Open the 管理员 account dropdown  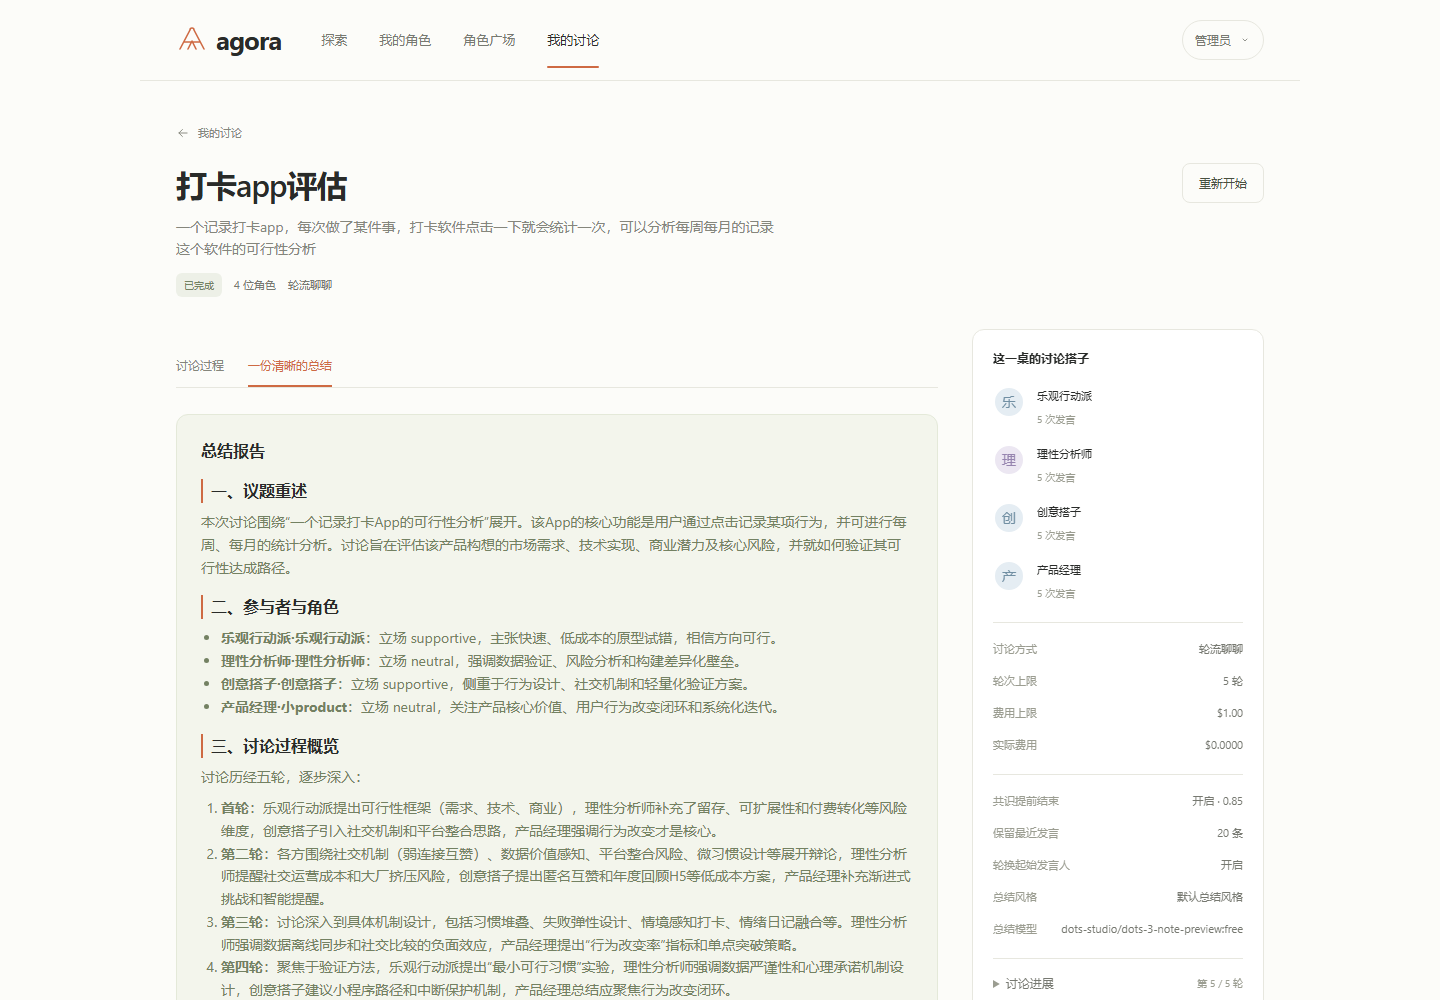(1222, 40)
